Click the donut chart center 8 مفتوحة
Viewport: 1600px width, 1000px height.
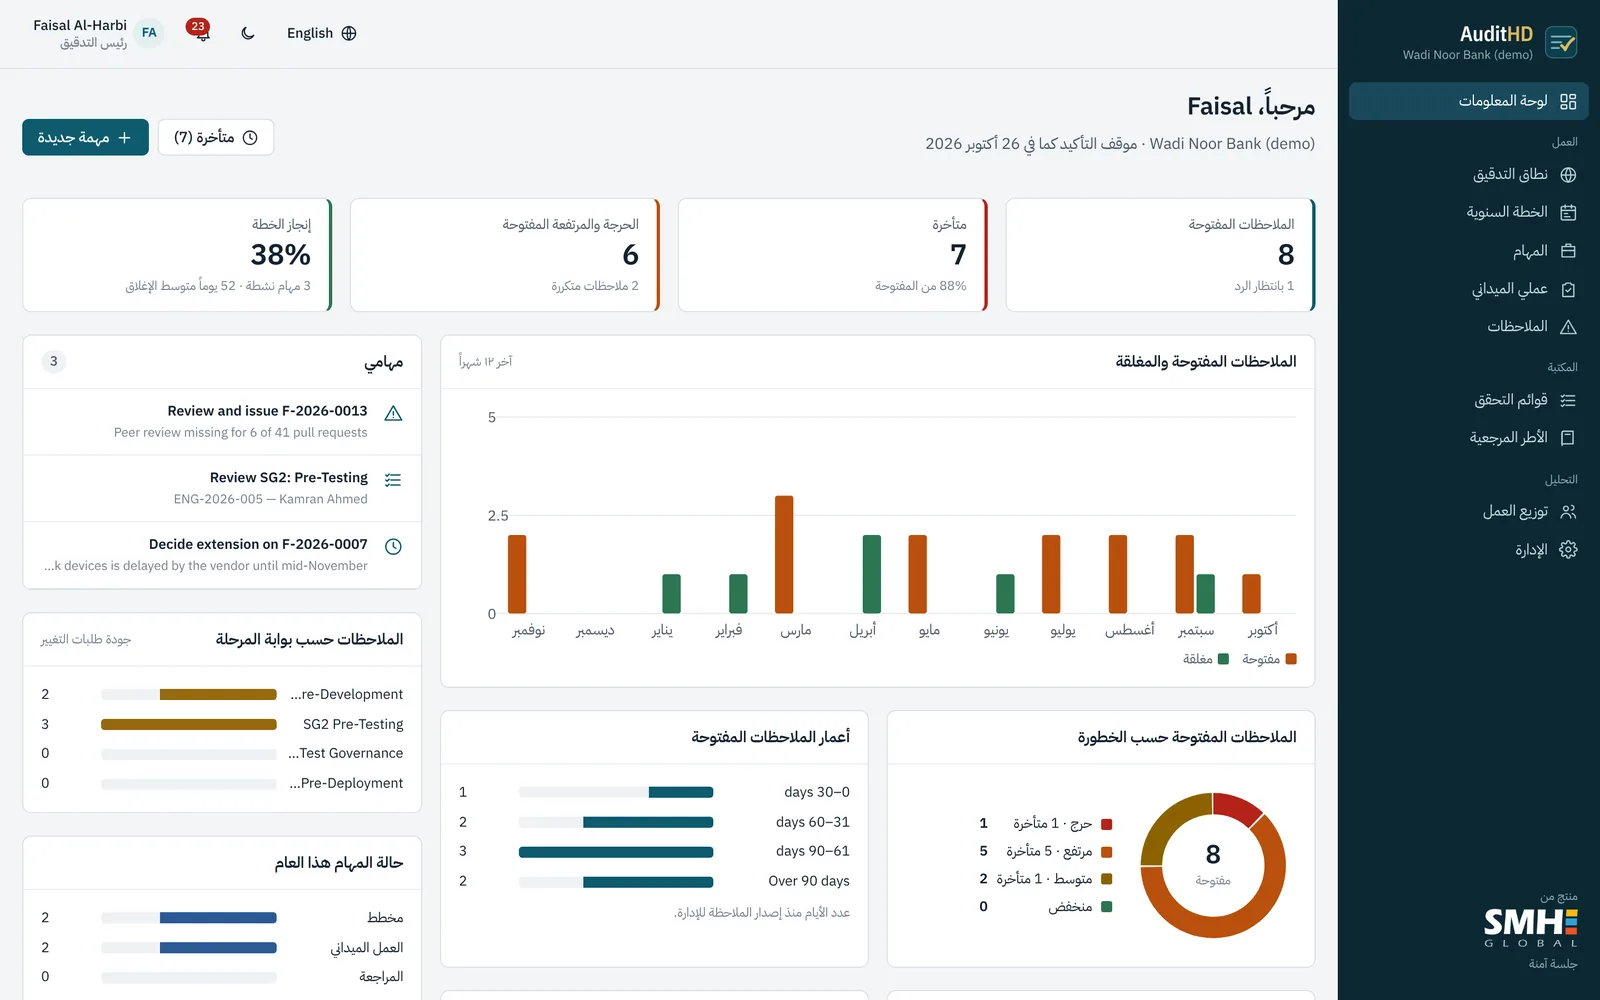[1213, 865]
